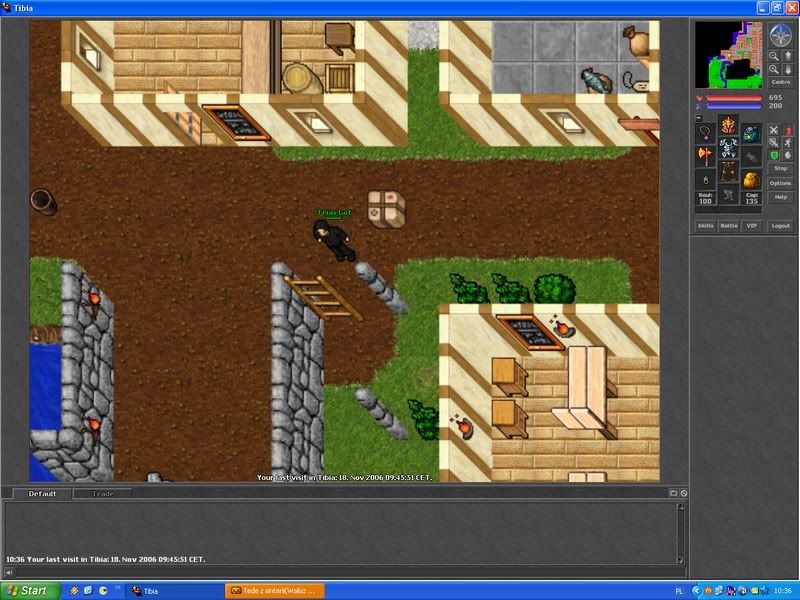Click the Soul 100 value
Image resolution: width=800 pixels, height=600 pixels.
click(705, 198)
